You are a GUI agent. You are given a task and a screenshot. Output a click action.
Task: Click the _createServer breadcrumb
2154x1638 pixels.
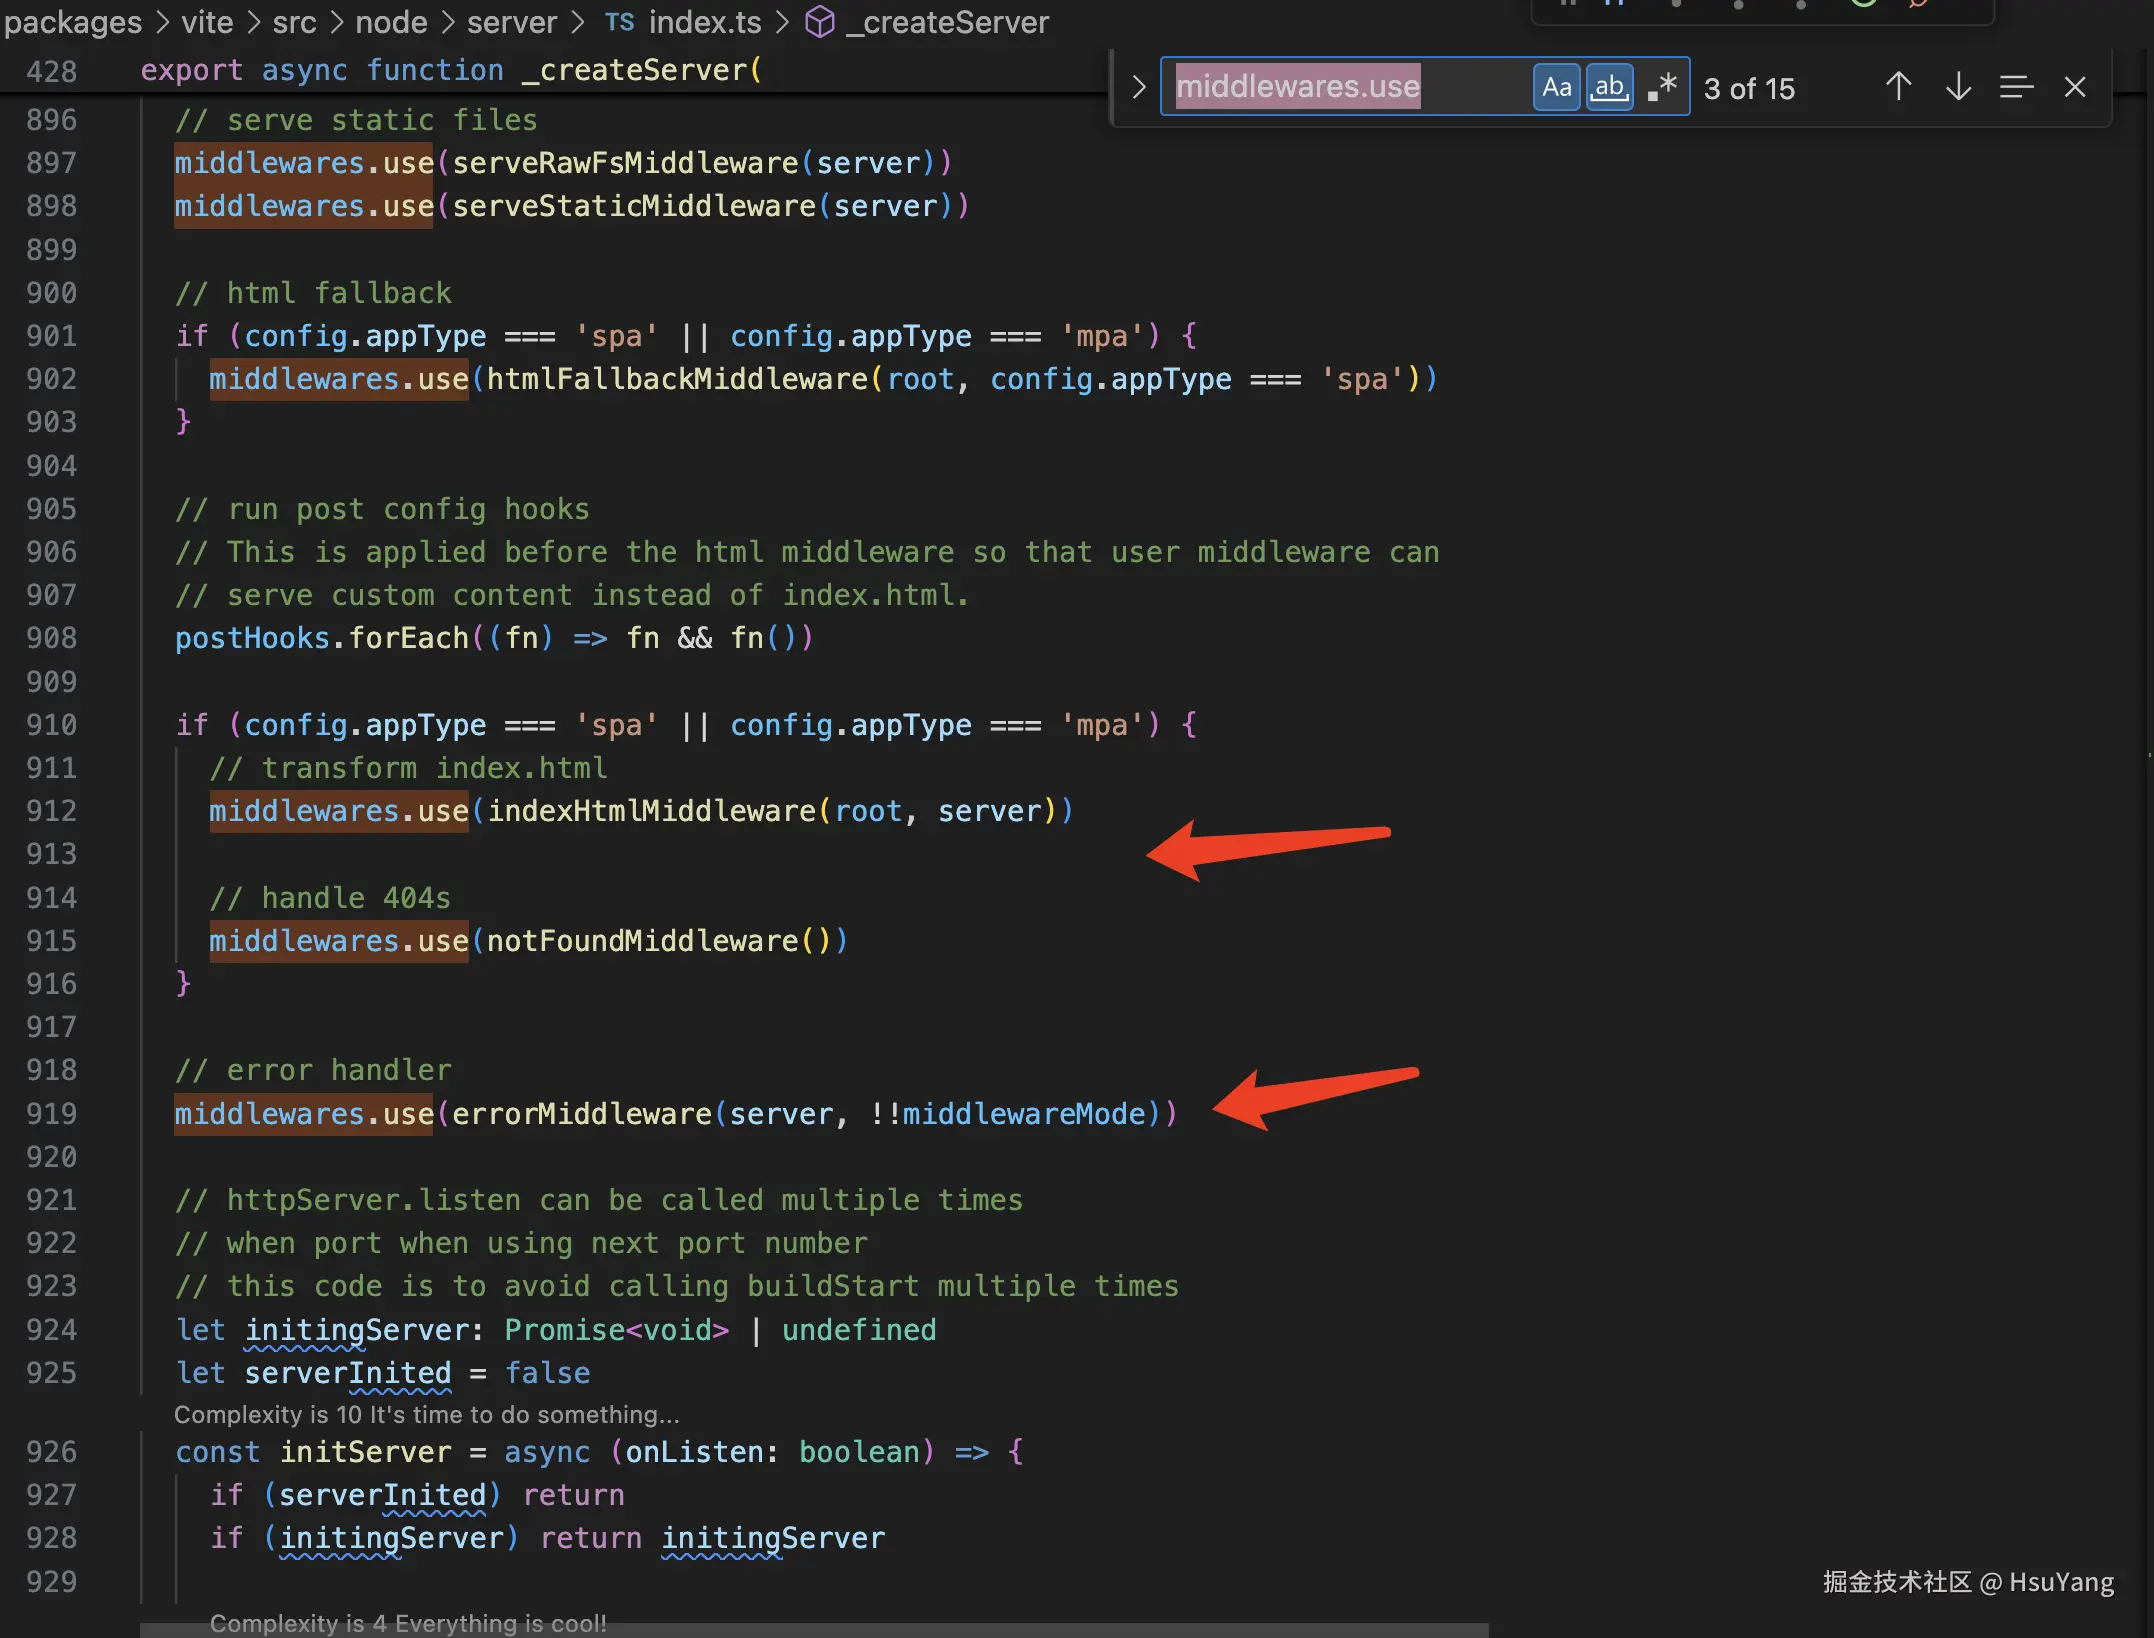pos(947,22)
